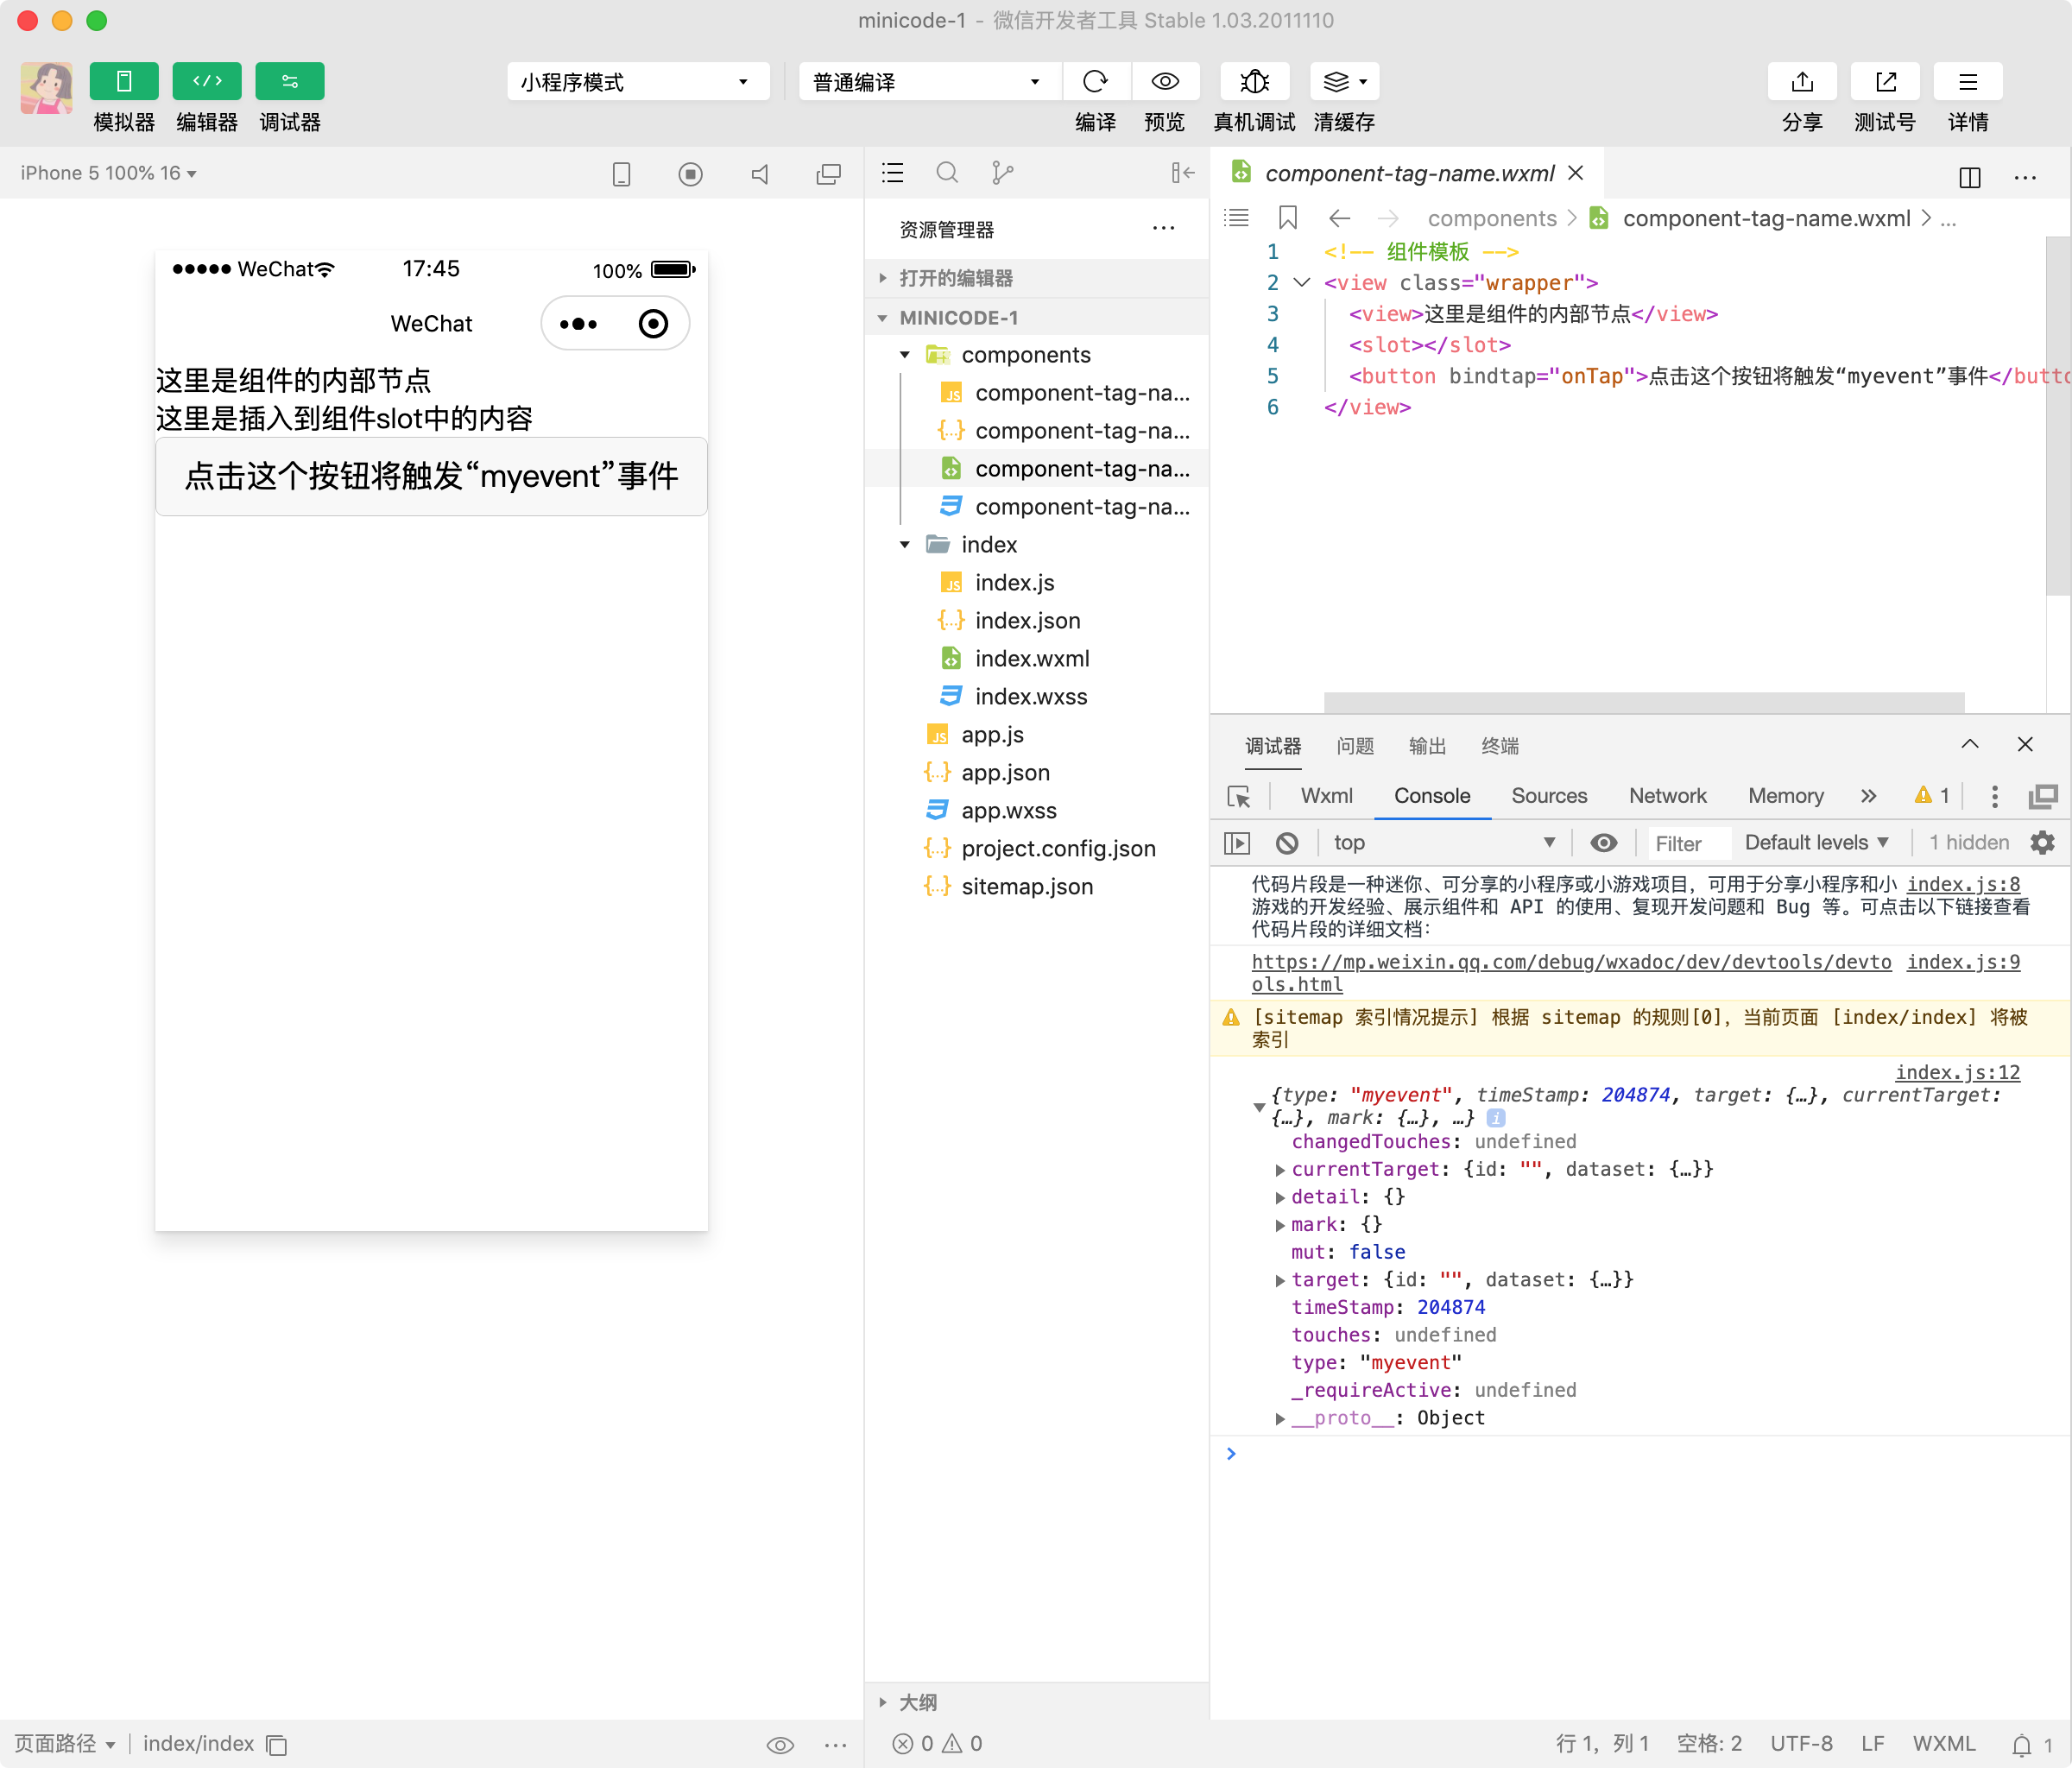Collapse the components folder
The image size is (2072, 1768).
[905, 355]
